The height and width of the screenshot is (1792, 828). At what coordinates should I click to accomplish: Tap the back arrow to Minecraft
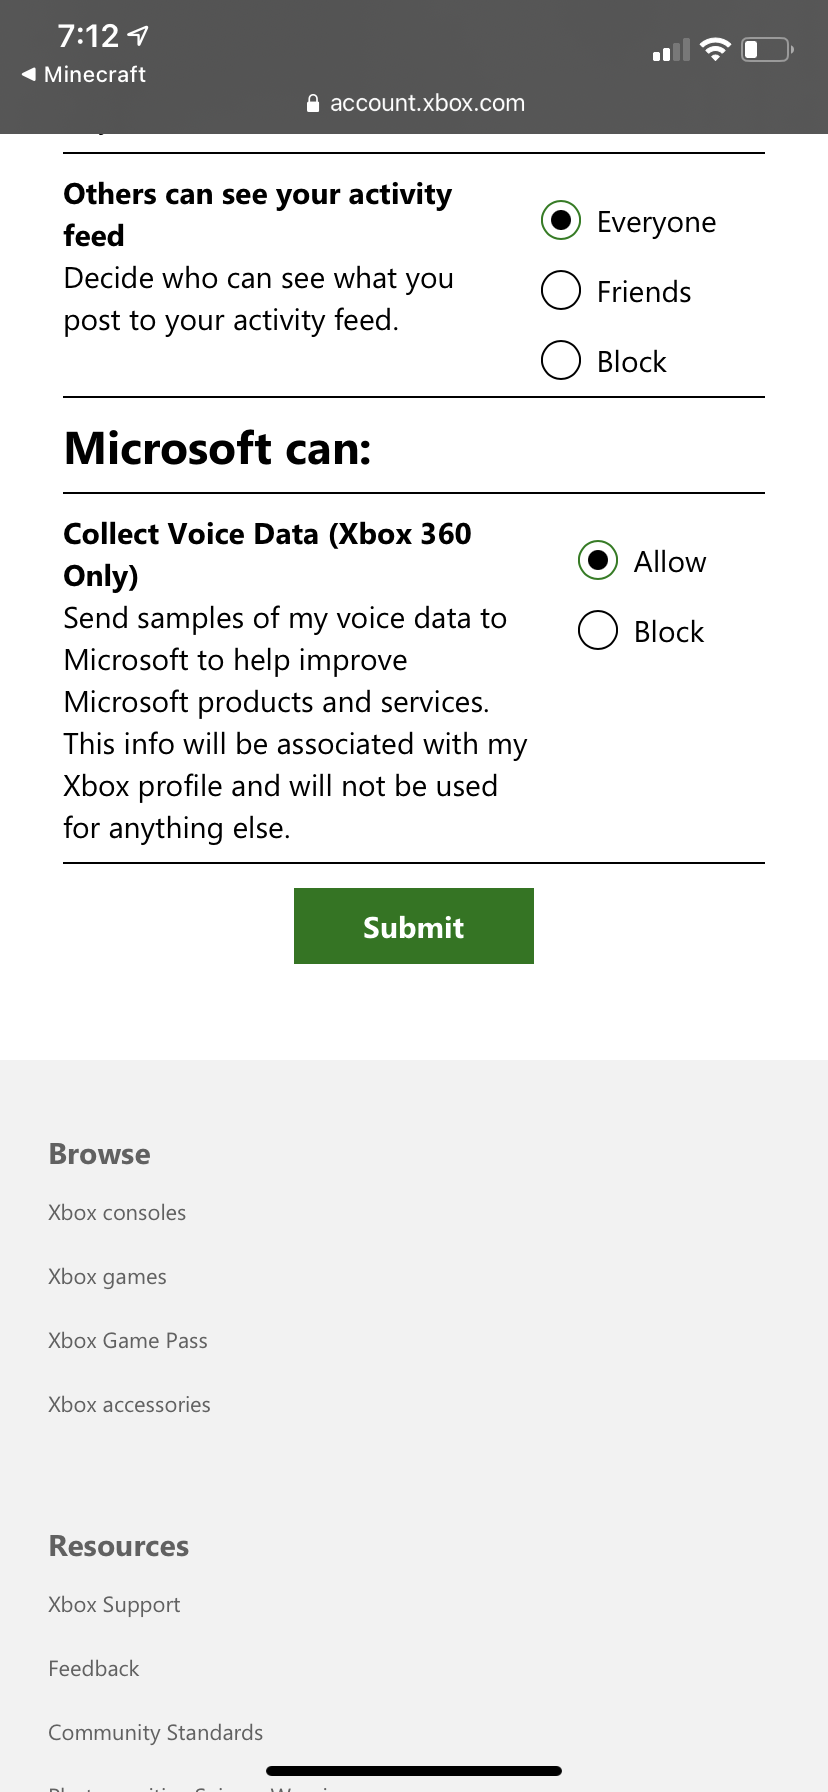click(x=30, y=74)
